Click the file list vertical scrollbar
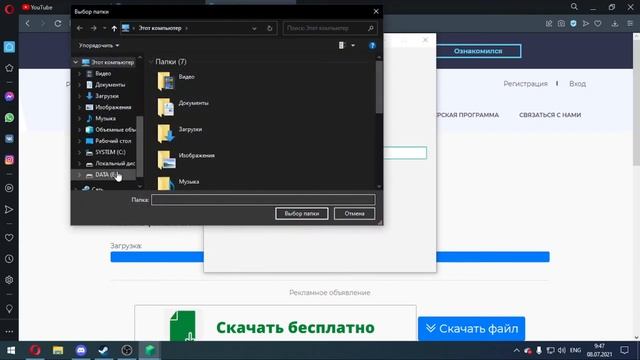Viewport: 640px width, 360px height. [x=379, y=87]
